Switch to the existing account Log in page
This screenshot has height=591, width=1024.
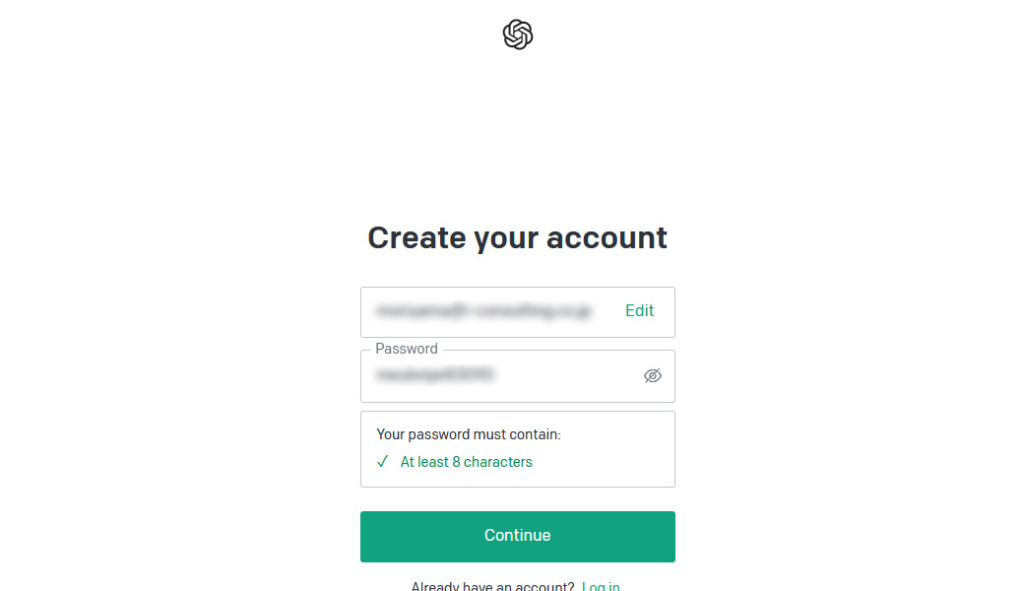(x=600, y=586)
